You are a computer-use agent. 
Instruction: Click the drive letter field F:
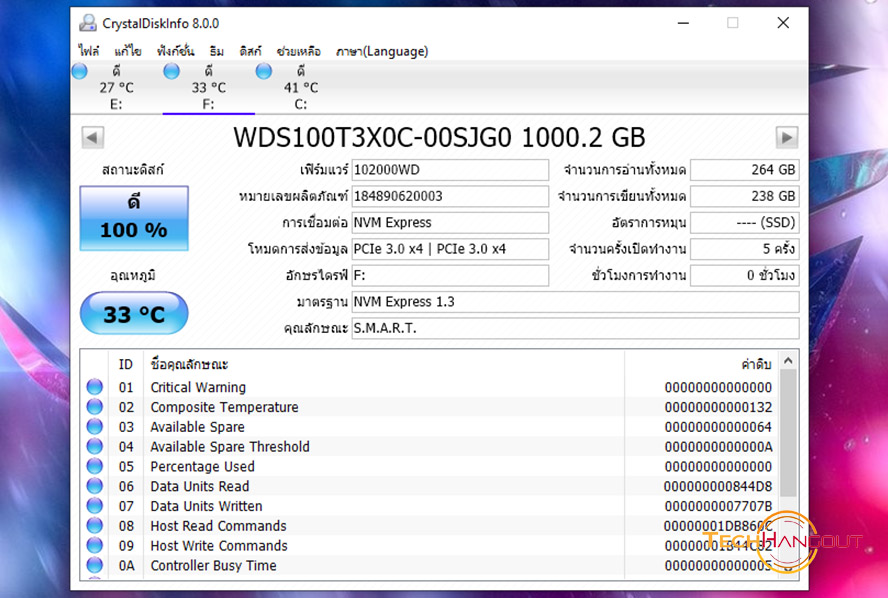pyautogui.click(x=450, y=275)
